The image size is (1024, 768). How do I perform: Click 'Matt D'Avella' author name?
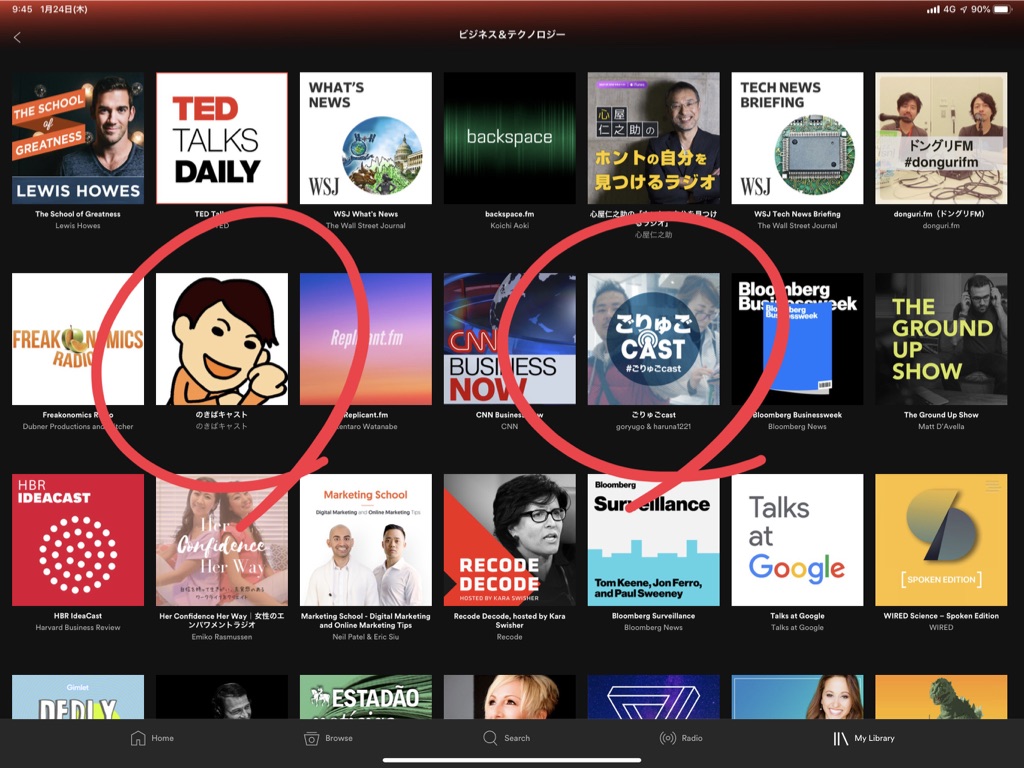point(941,426)
